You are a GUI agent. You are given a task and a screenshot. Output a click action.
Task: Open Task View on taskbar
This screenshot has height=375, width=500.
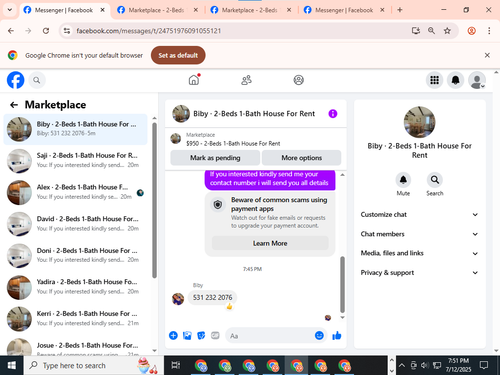(176, 365)
